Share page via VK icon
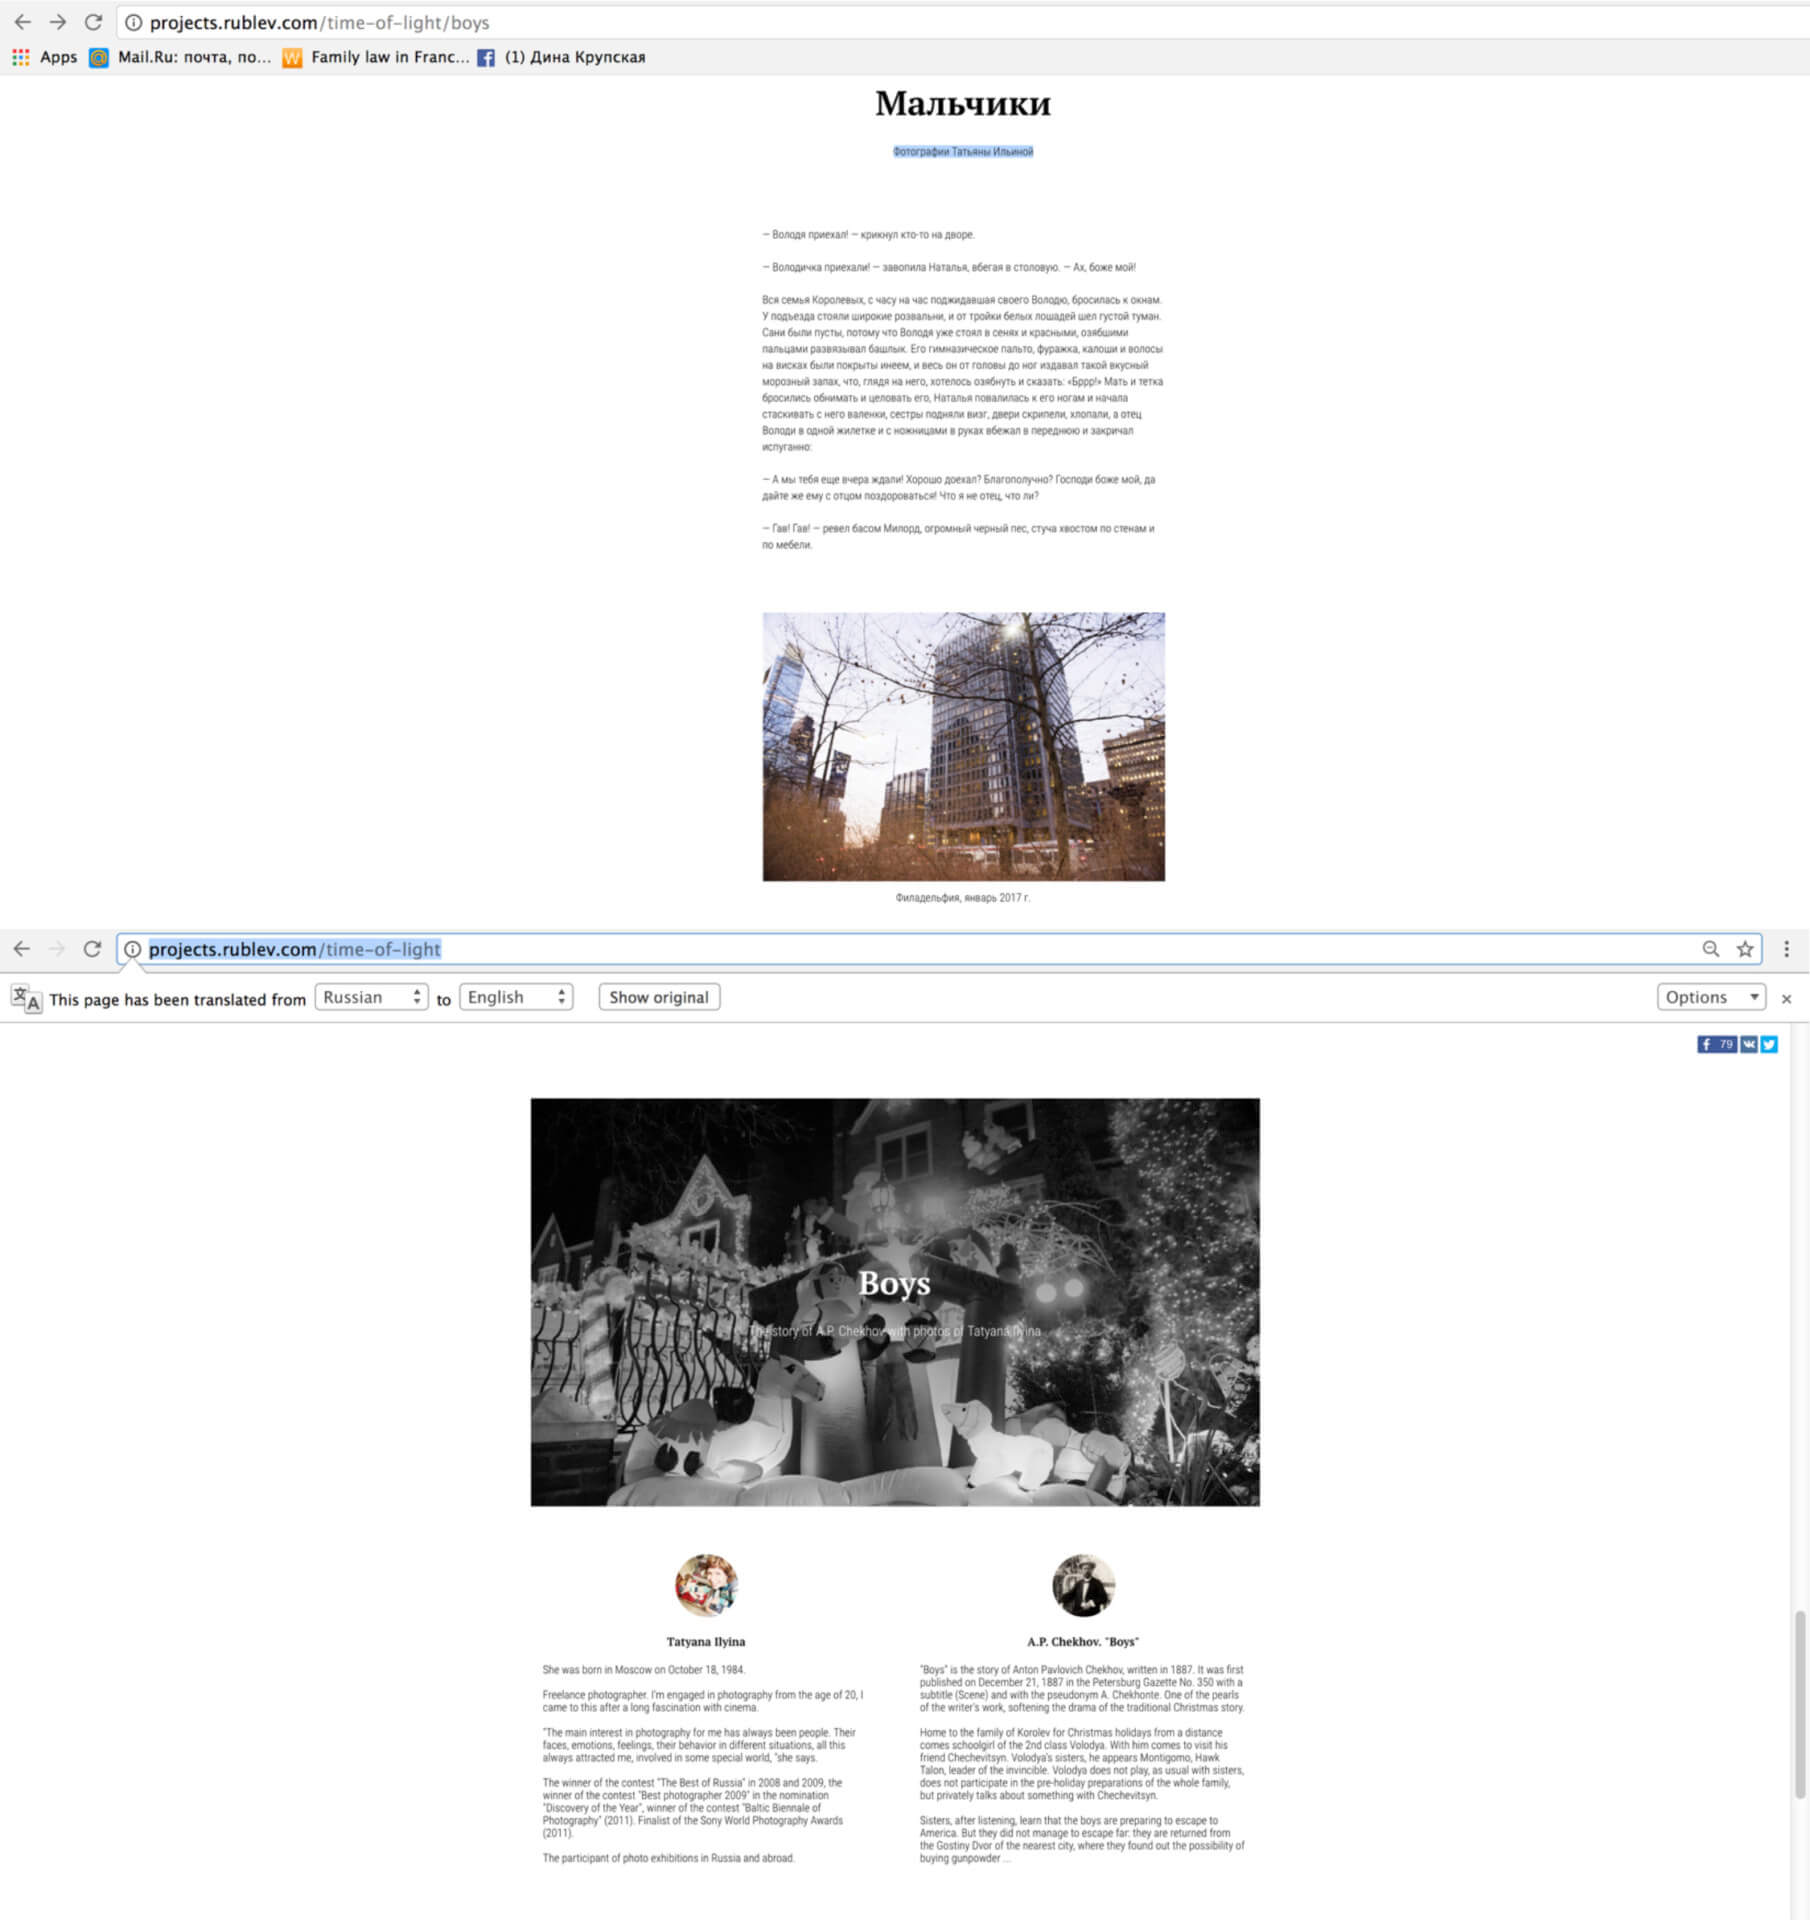The height and width of the screenshot is (1920, 1810). pos(1748,1044)
